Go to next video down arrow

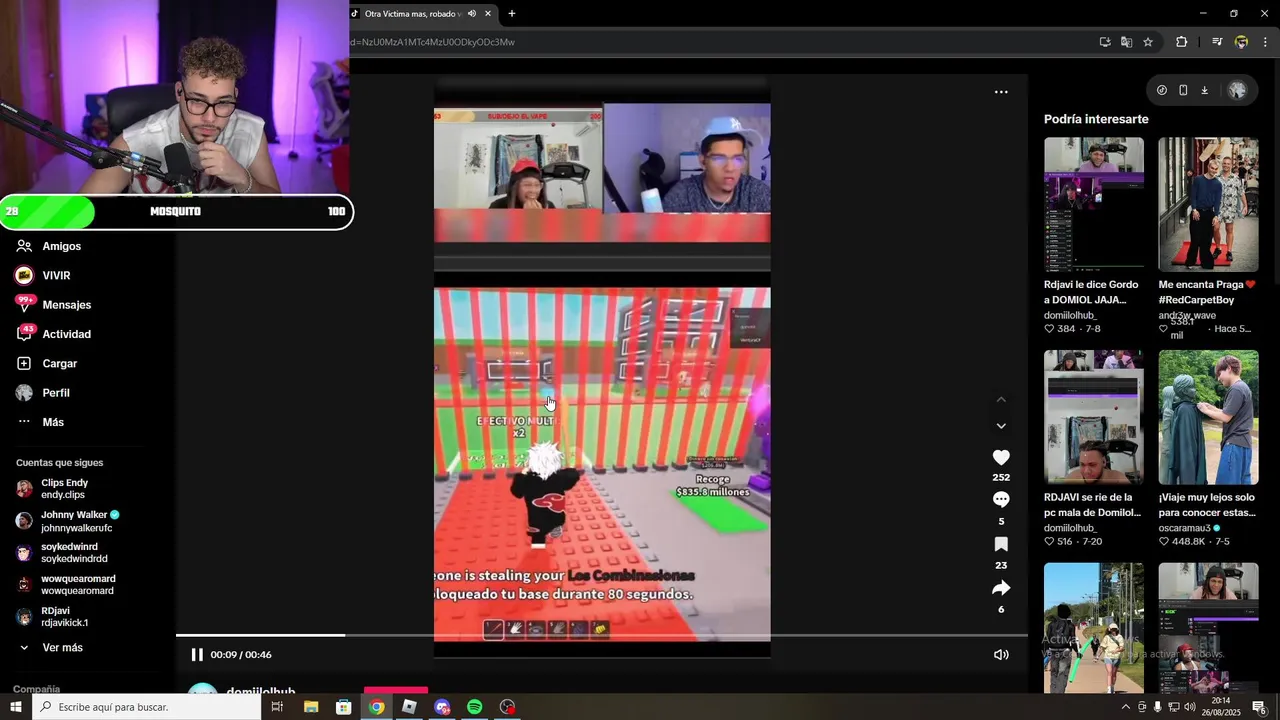pyautogui.click(x=1001, y=426)
